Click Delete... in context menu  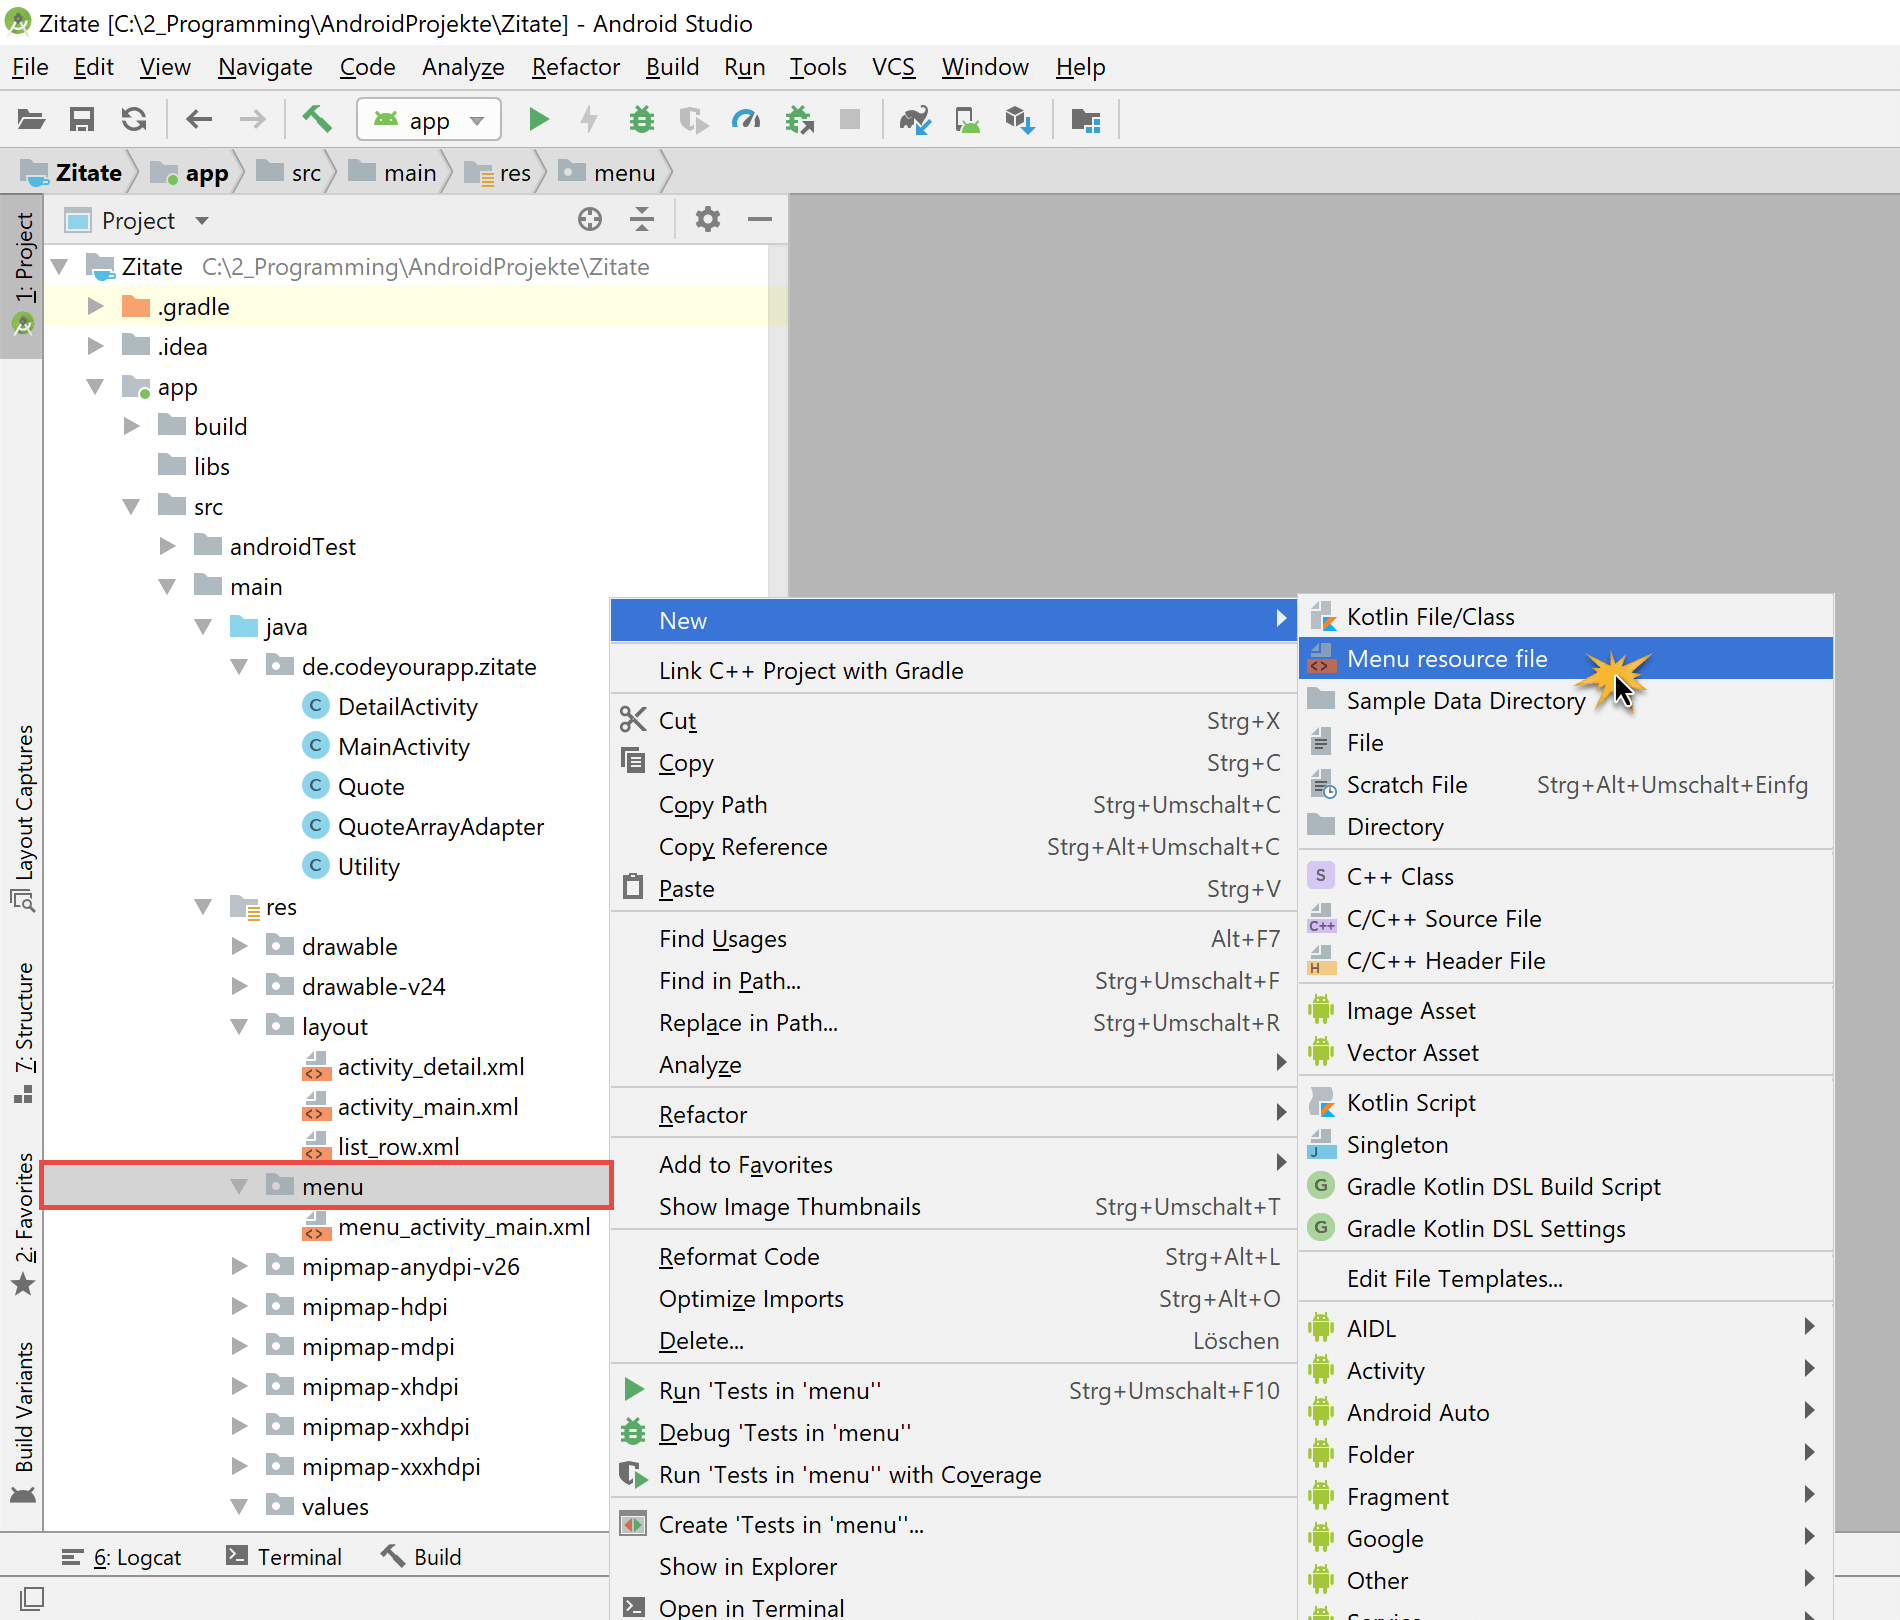click(953, 1340)
